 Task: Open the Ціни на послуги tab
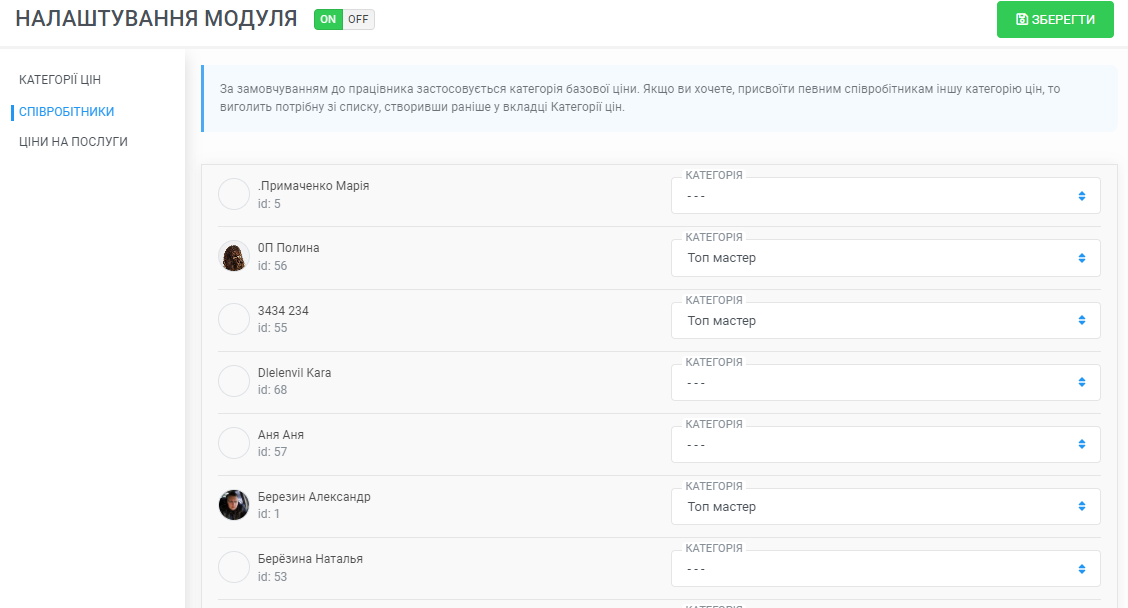73,142
